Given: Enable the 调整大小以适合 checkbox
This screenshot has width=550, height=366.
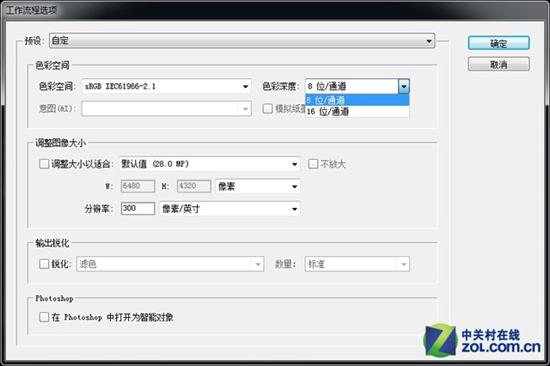Looking at the screenshot, I should click(44, 164).
